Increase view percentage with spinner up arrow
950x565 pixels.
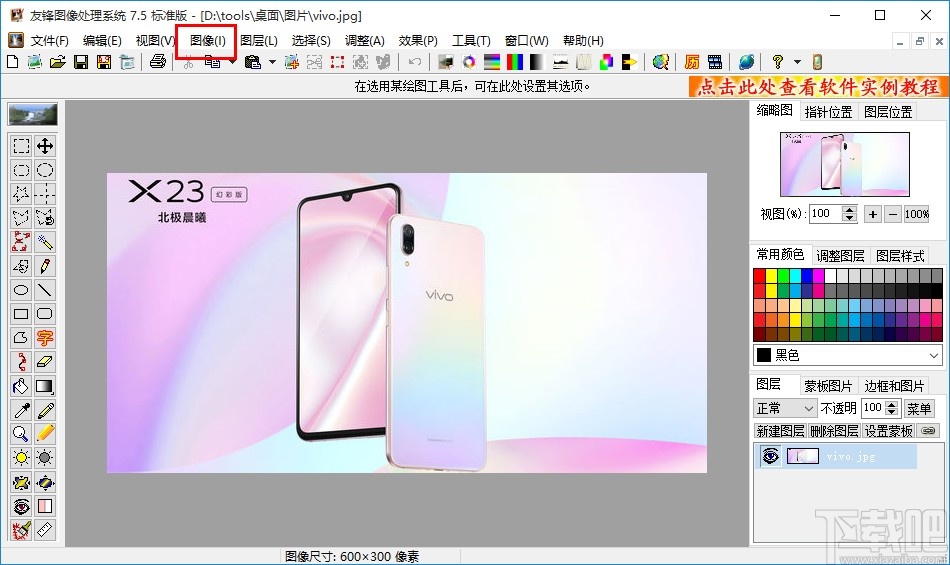849,210
